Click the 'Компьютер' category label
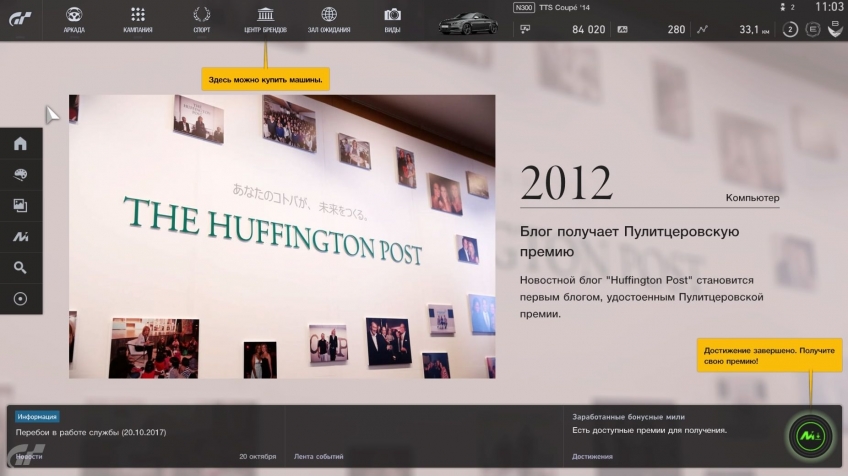Viewport: 848px width, 476px height. pos(752,198)
